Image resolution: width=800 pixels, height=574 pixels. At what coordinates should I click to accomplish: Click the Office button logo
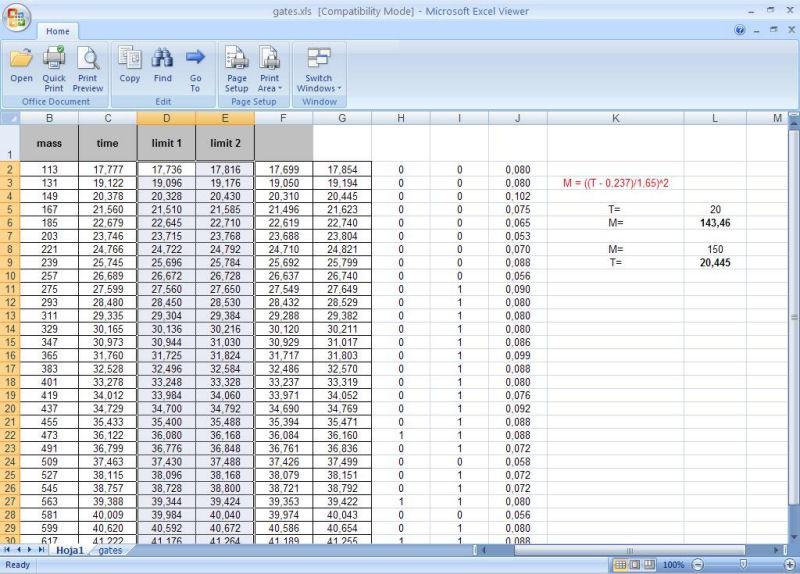16,18
